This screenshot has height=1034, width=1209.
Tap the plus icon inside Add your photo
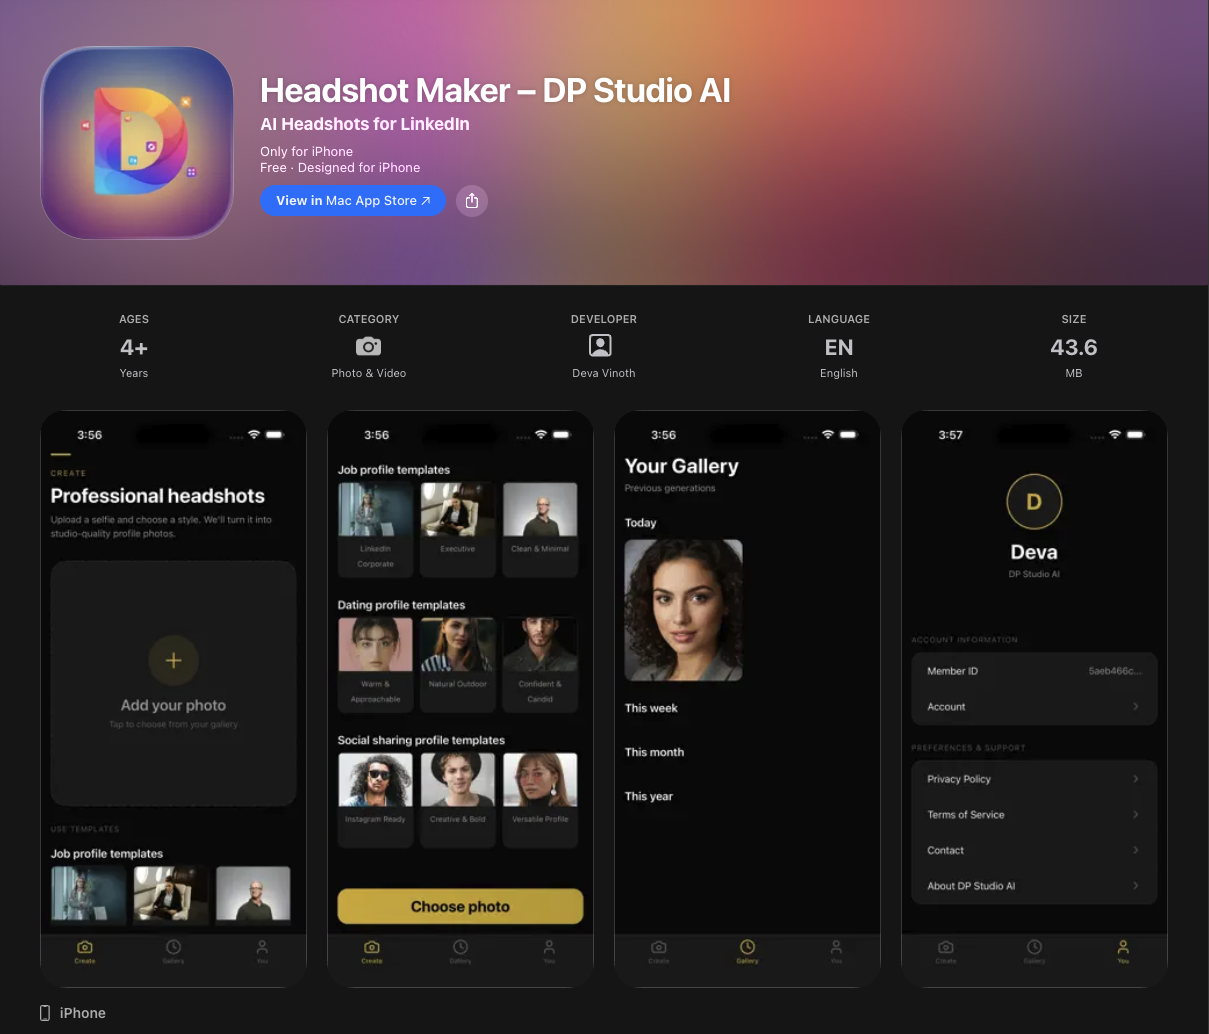(173, 660)
